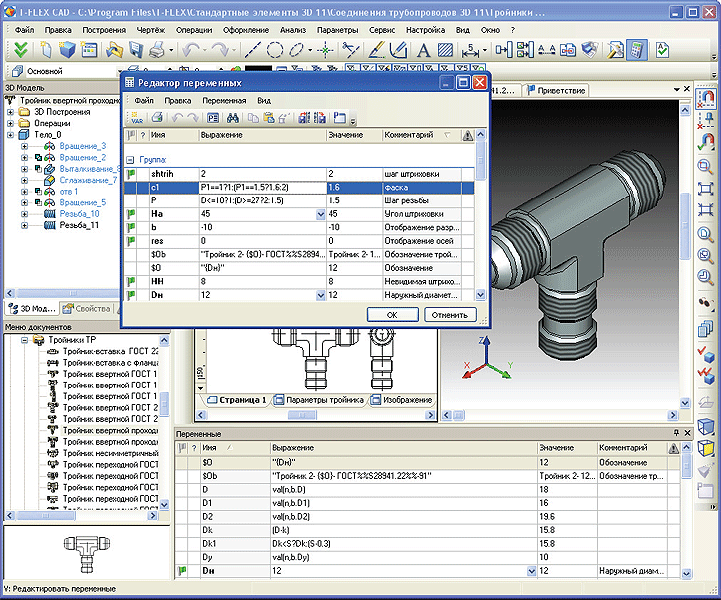Expand the Резьба_10 node

[x=24, y=214]
